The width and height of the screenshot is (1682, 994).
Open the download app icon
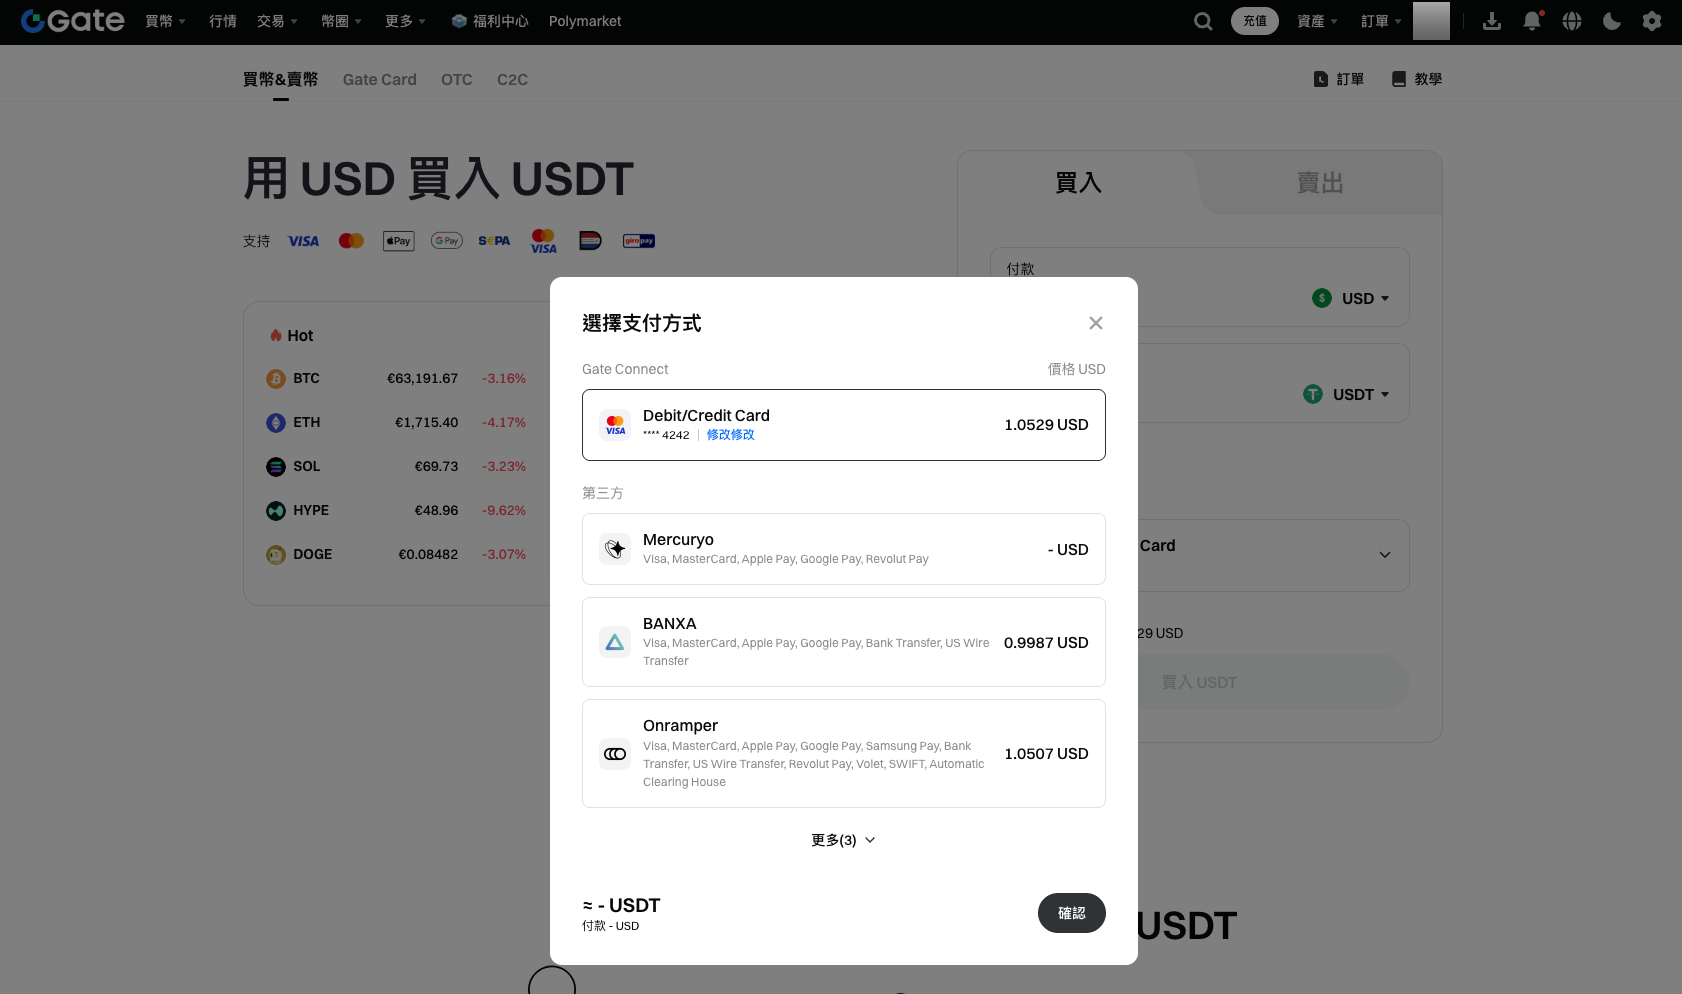coord(1492,21)
